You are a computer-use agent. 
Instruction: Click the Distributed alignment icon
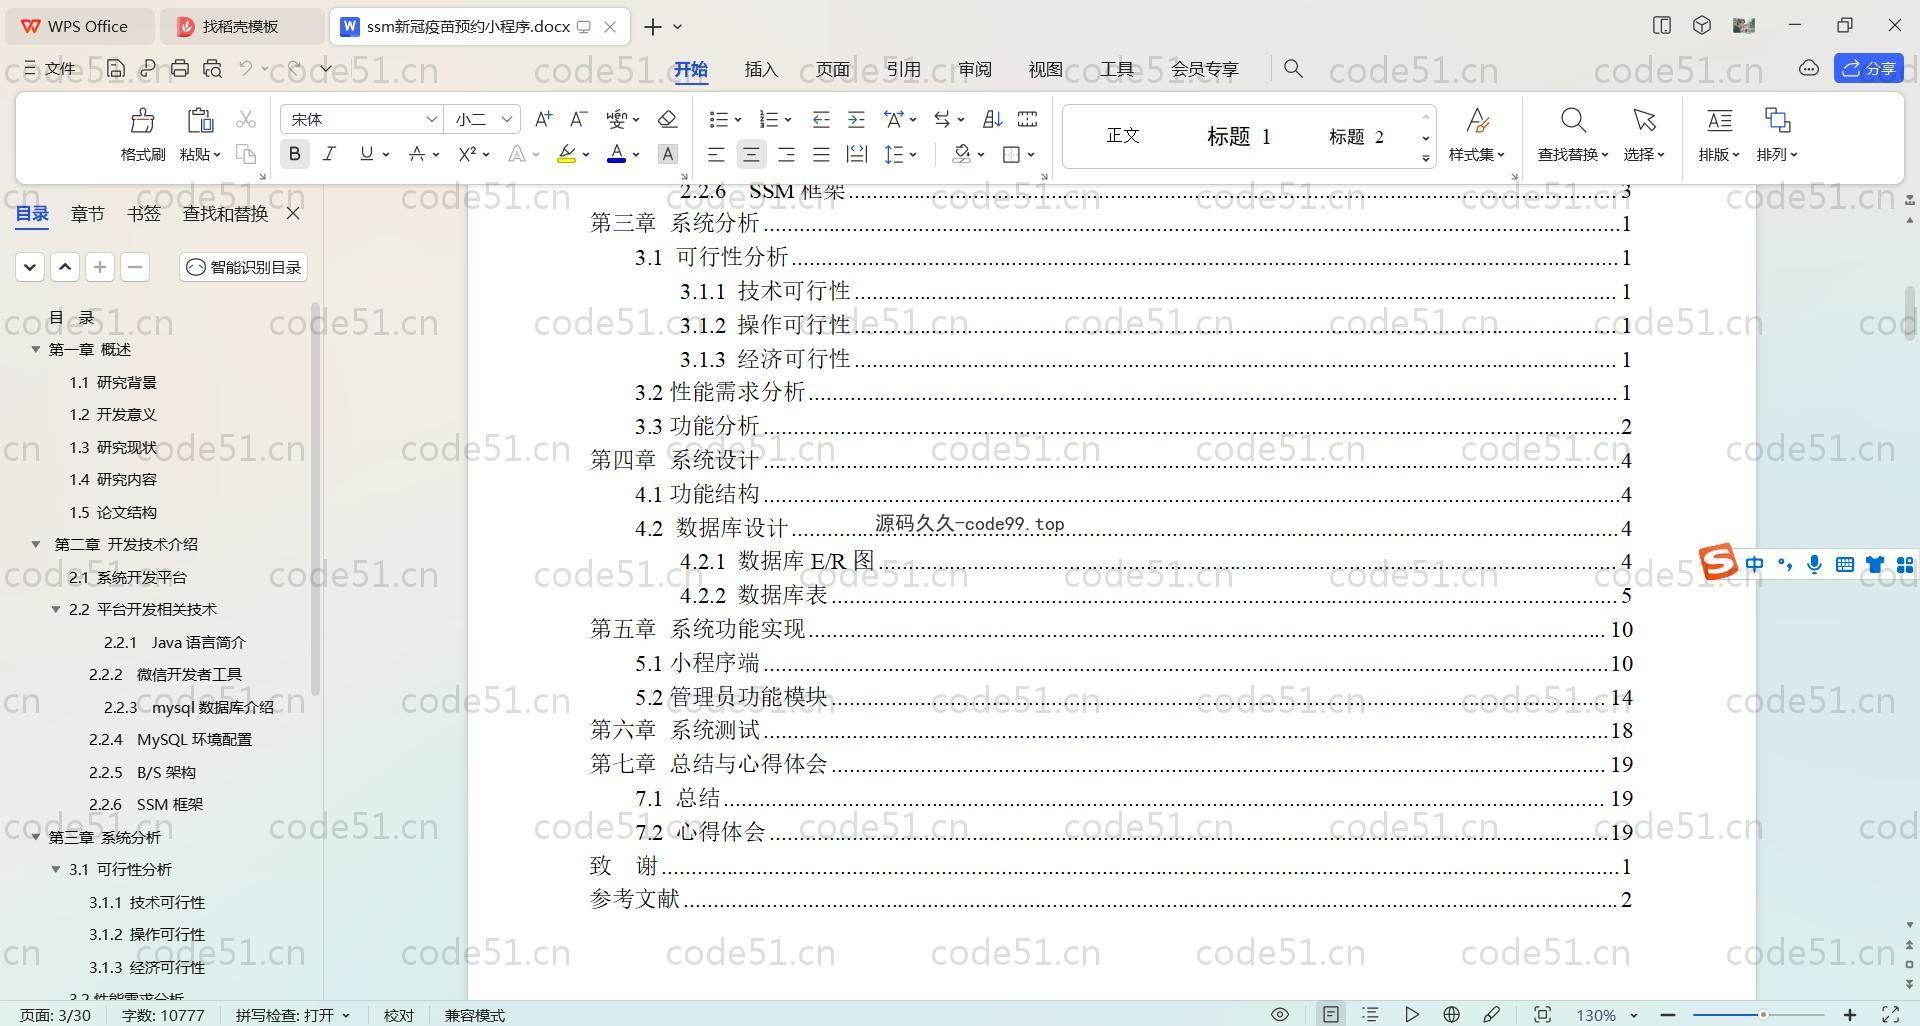857,154
